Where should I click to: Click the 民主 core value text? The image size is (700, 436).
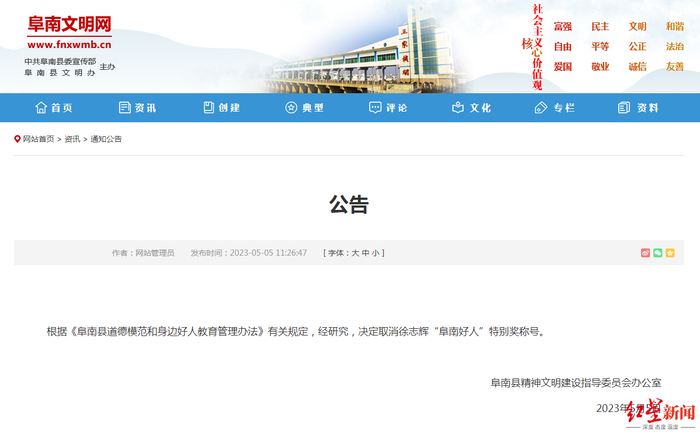(x=600, y=27)
